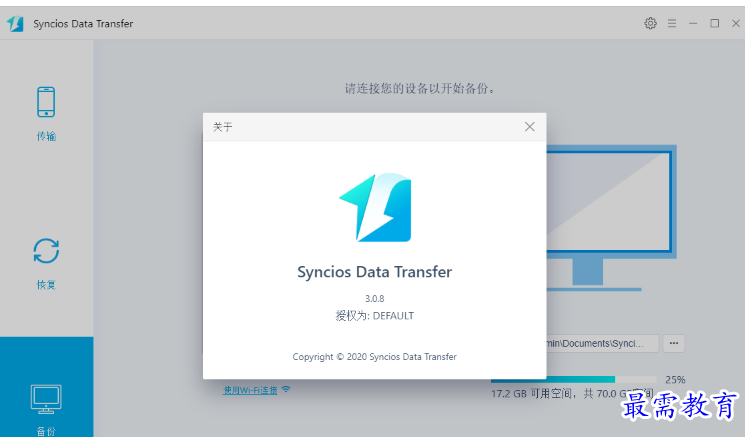Open the hamburger menu in title bar
Viewport: 745px width, 437px height.
(x=672, y=23)
